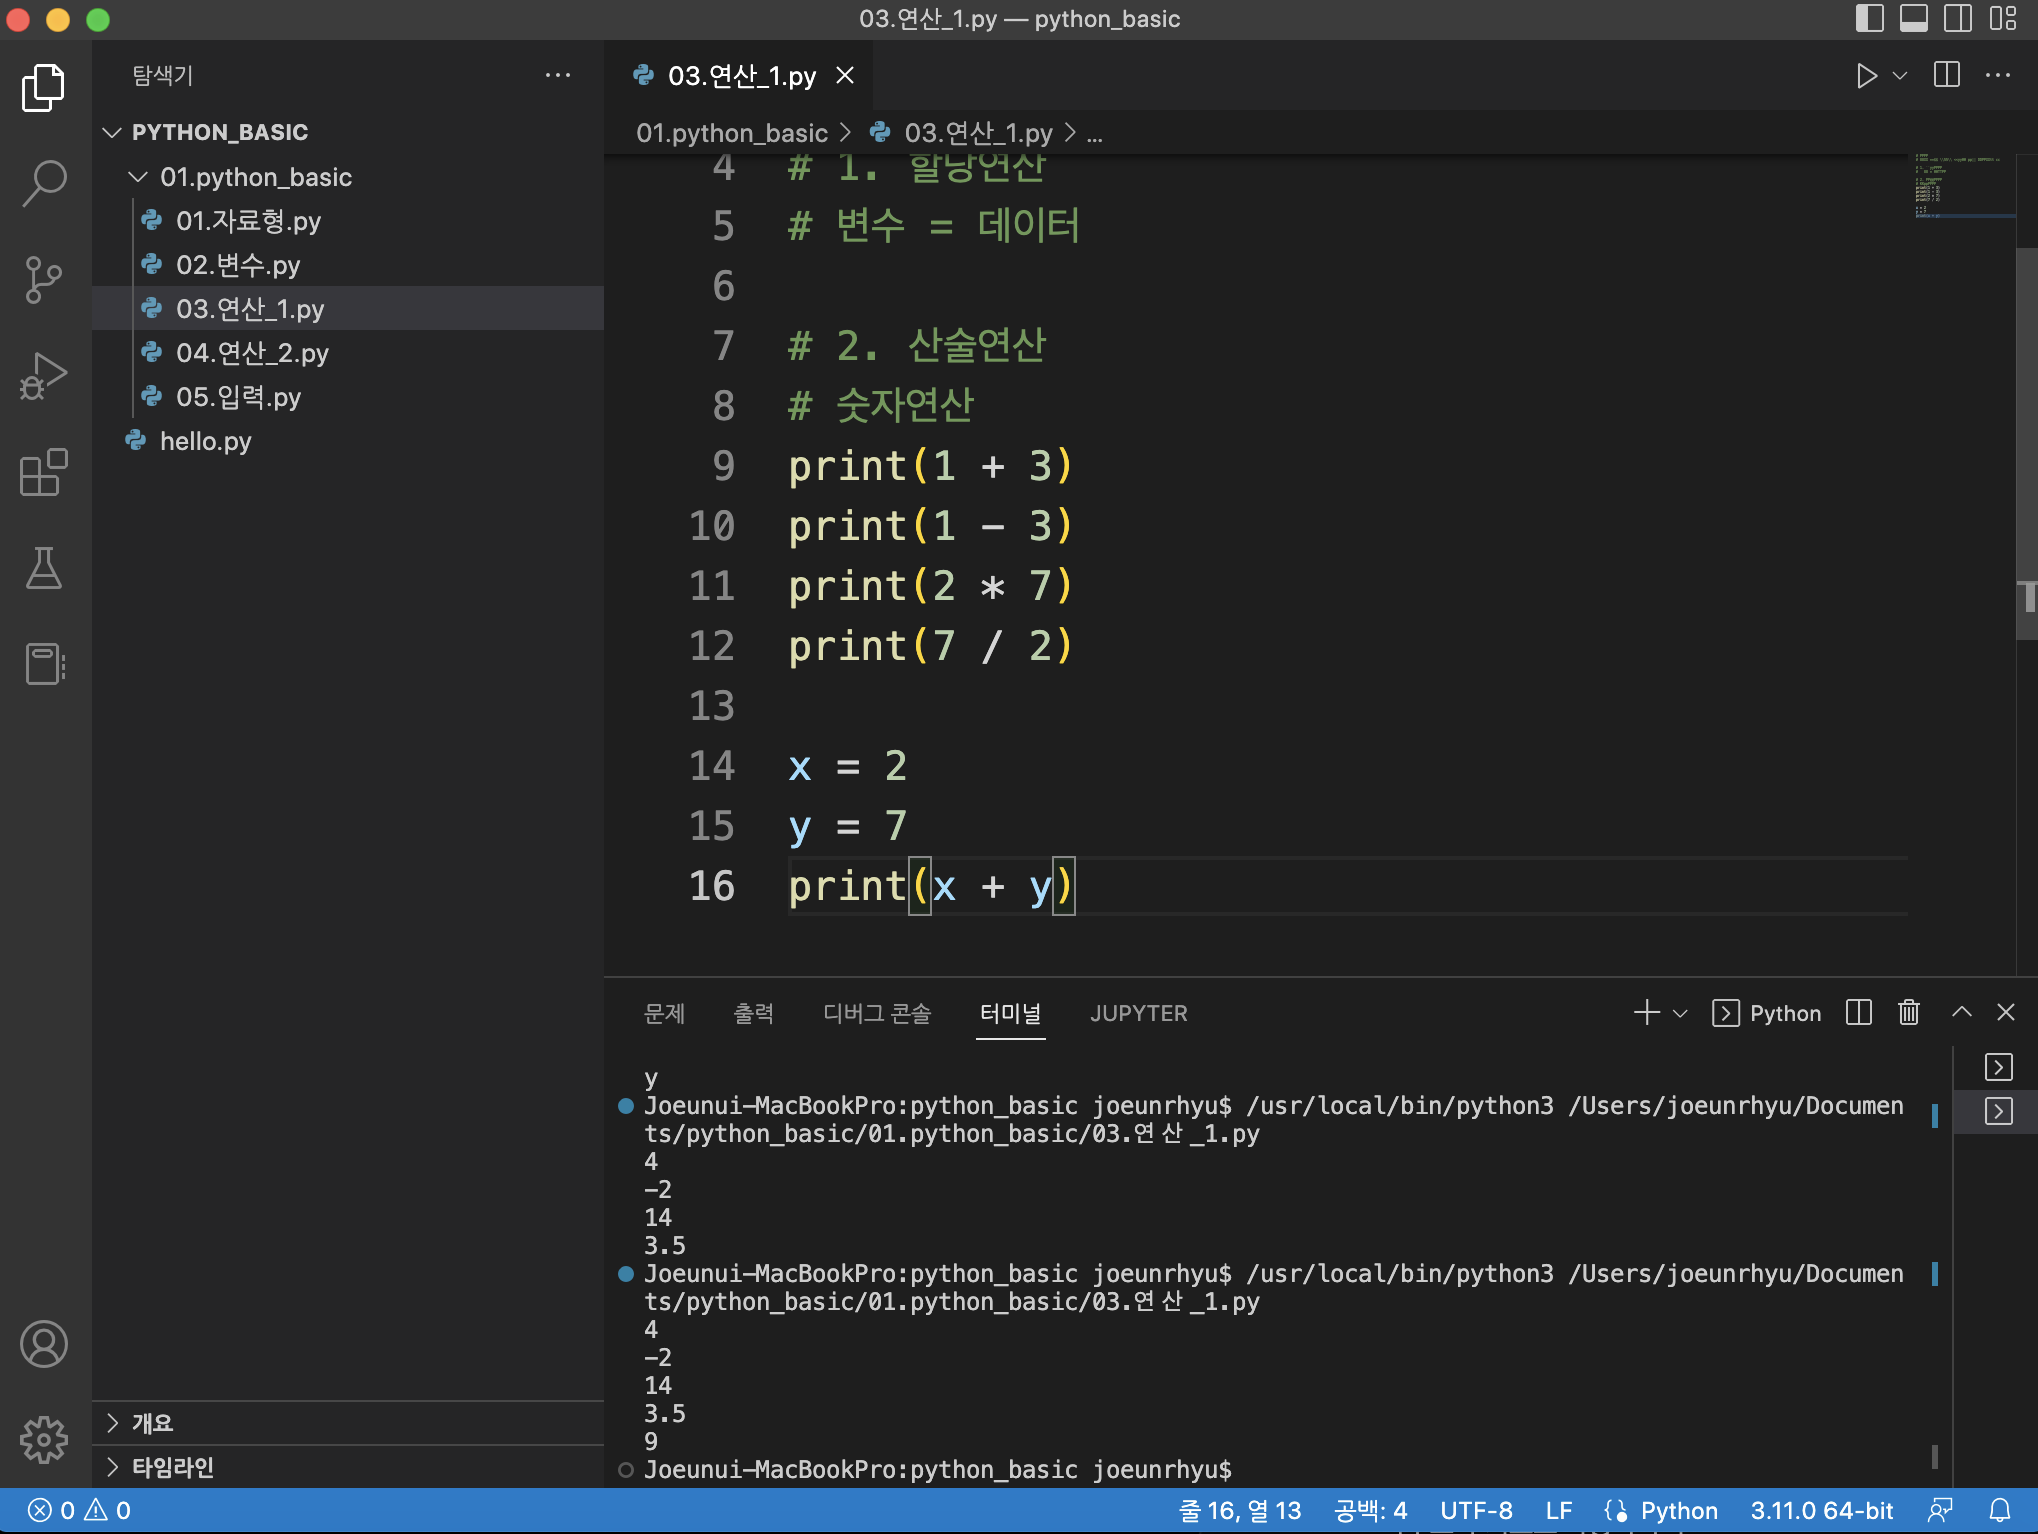This screenshot has width=2038, height=1534.
Task: Click 01.python_basic in the breadcrumb
Action: coord(732,133)
